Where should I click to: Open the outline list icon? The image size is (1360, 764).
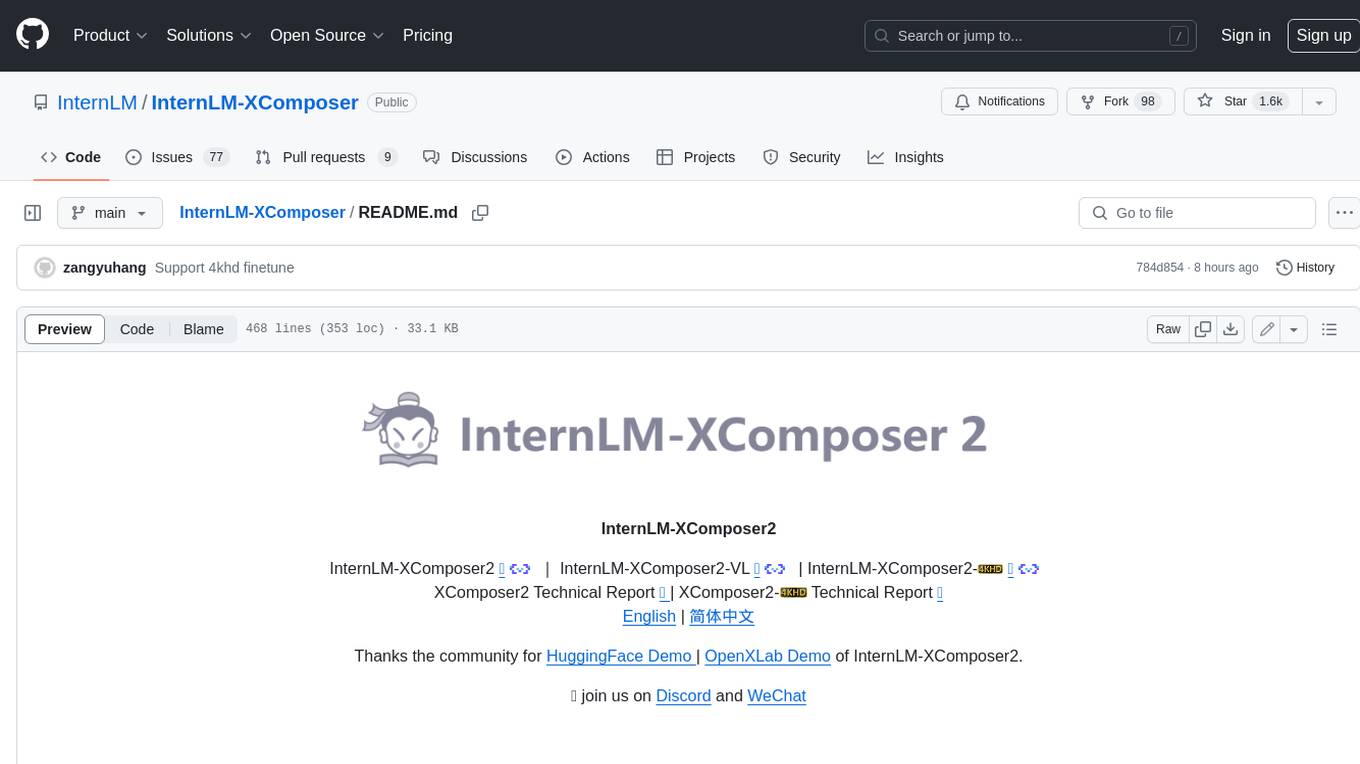1329,329
